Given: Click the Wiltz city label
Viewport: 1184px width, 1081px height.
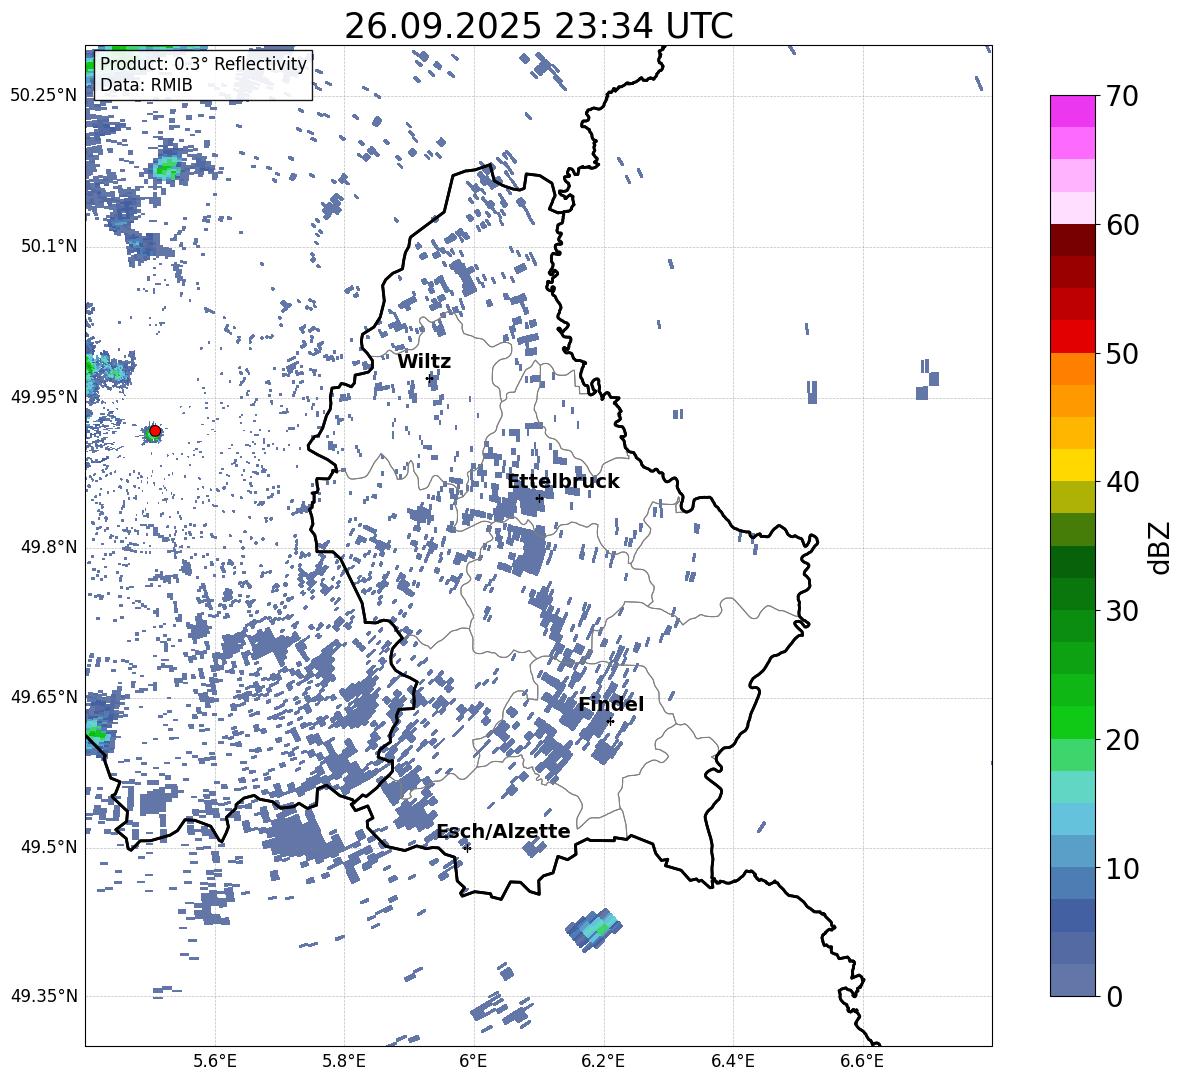Looking at the screenshot, I should [x=424, y=362].
